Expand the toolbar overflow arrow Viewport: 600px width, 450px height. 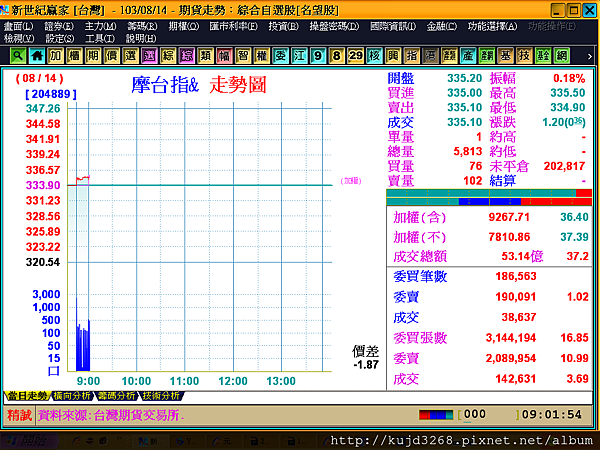coord(589,57)
